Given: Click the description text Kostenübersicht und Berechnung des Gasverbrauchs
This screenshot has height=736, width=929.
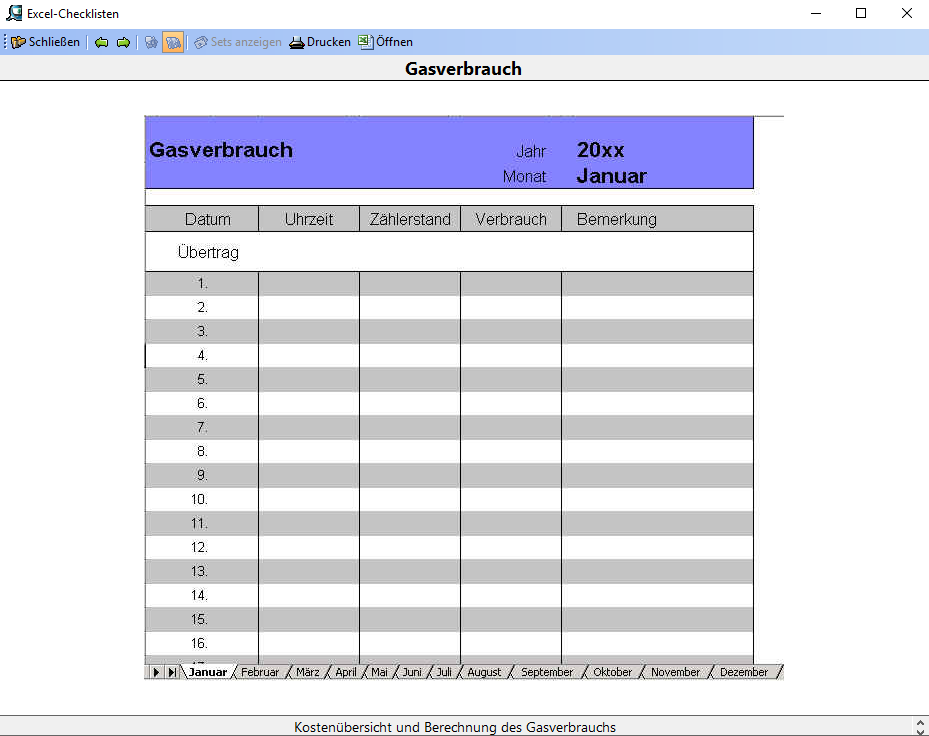Looking at the screenshot, I should pyautogui.click(x=455, y=727).
